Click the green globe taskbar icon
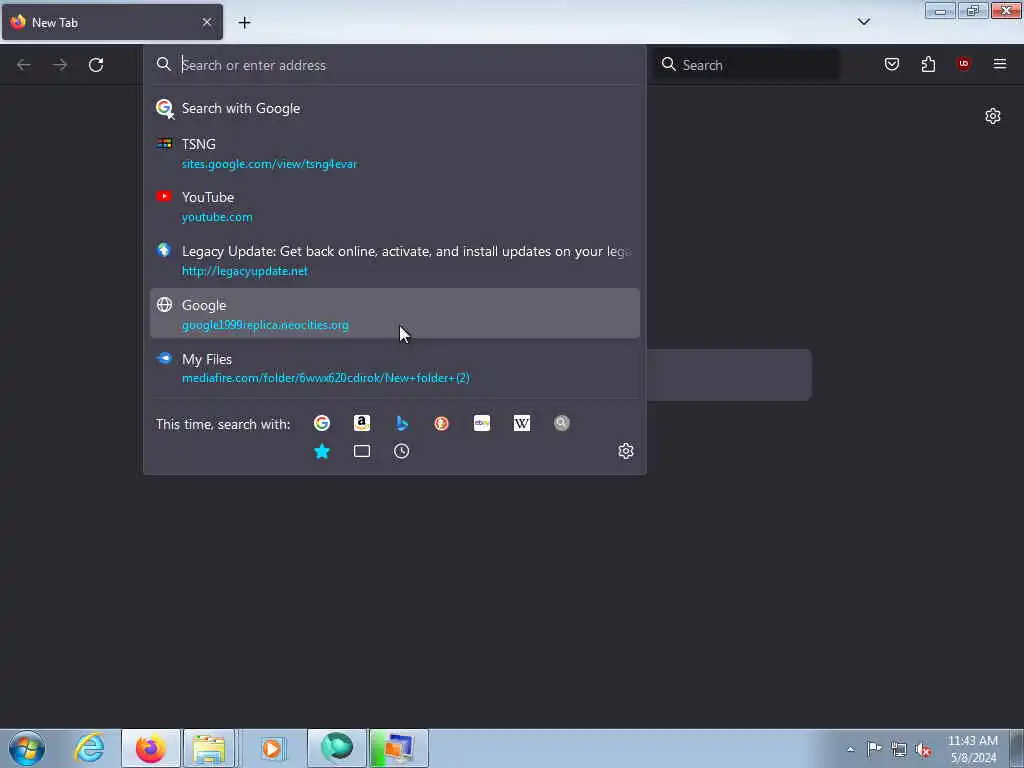Image resolution: width=1024 pixels, height=768 pixels. tap(337, 748)
